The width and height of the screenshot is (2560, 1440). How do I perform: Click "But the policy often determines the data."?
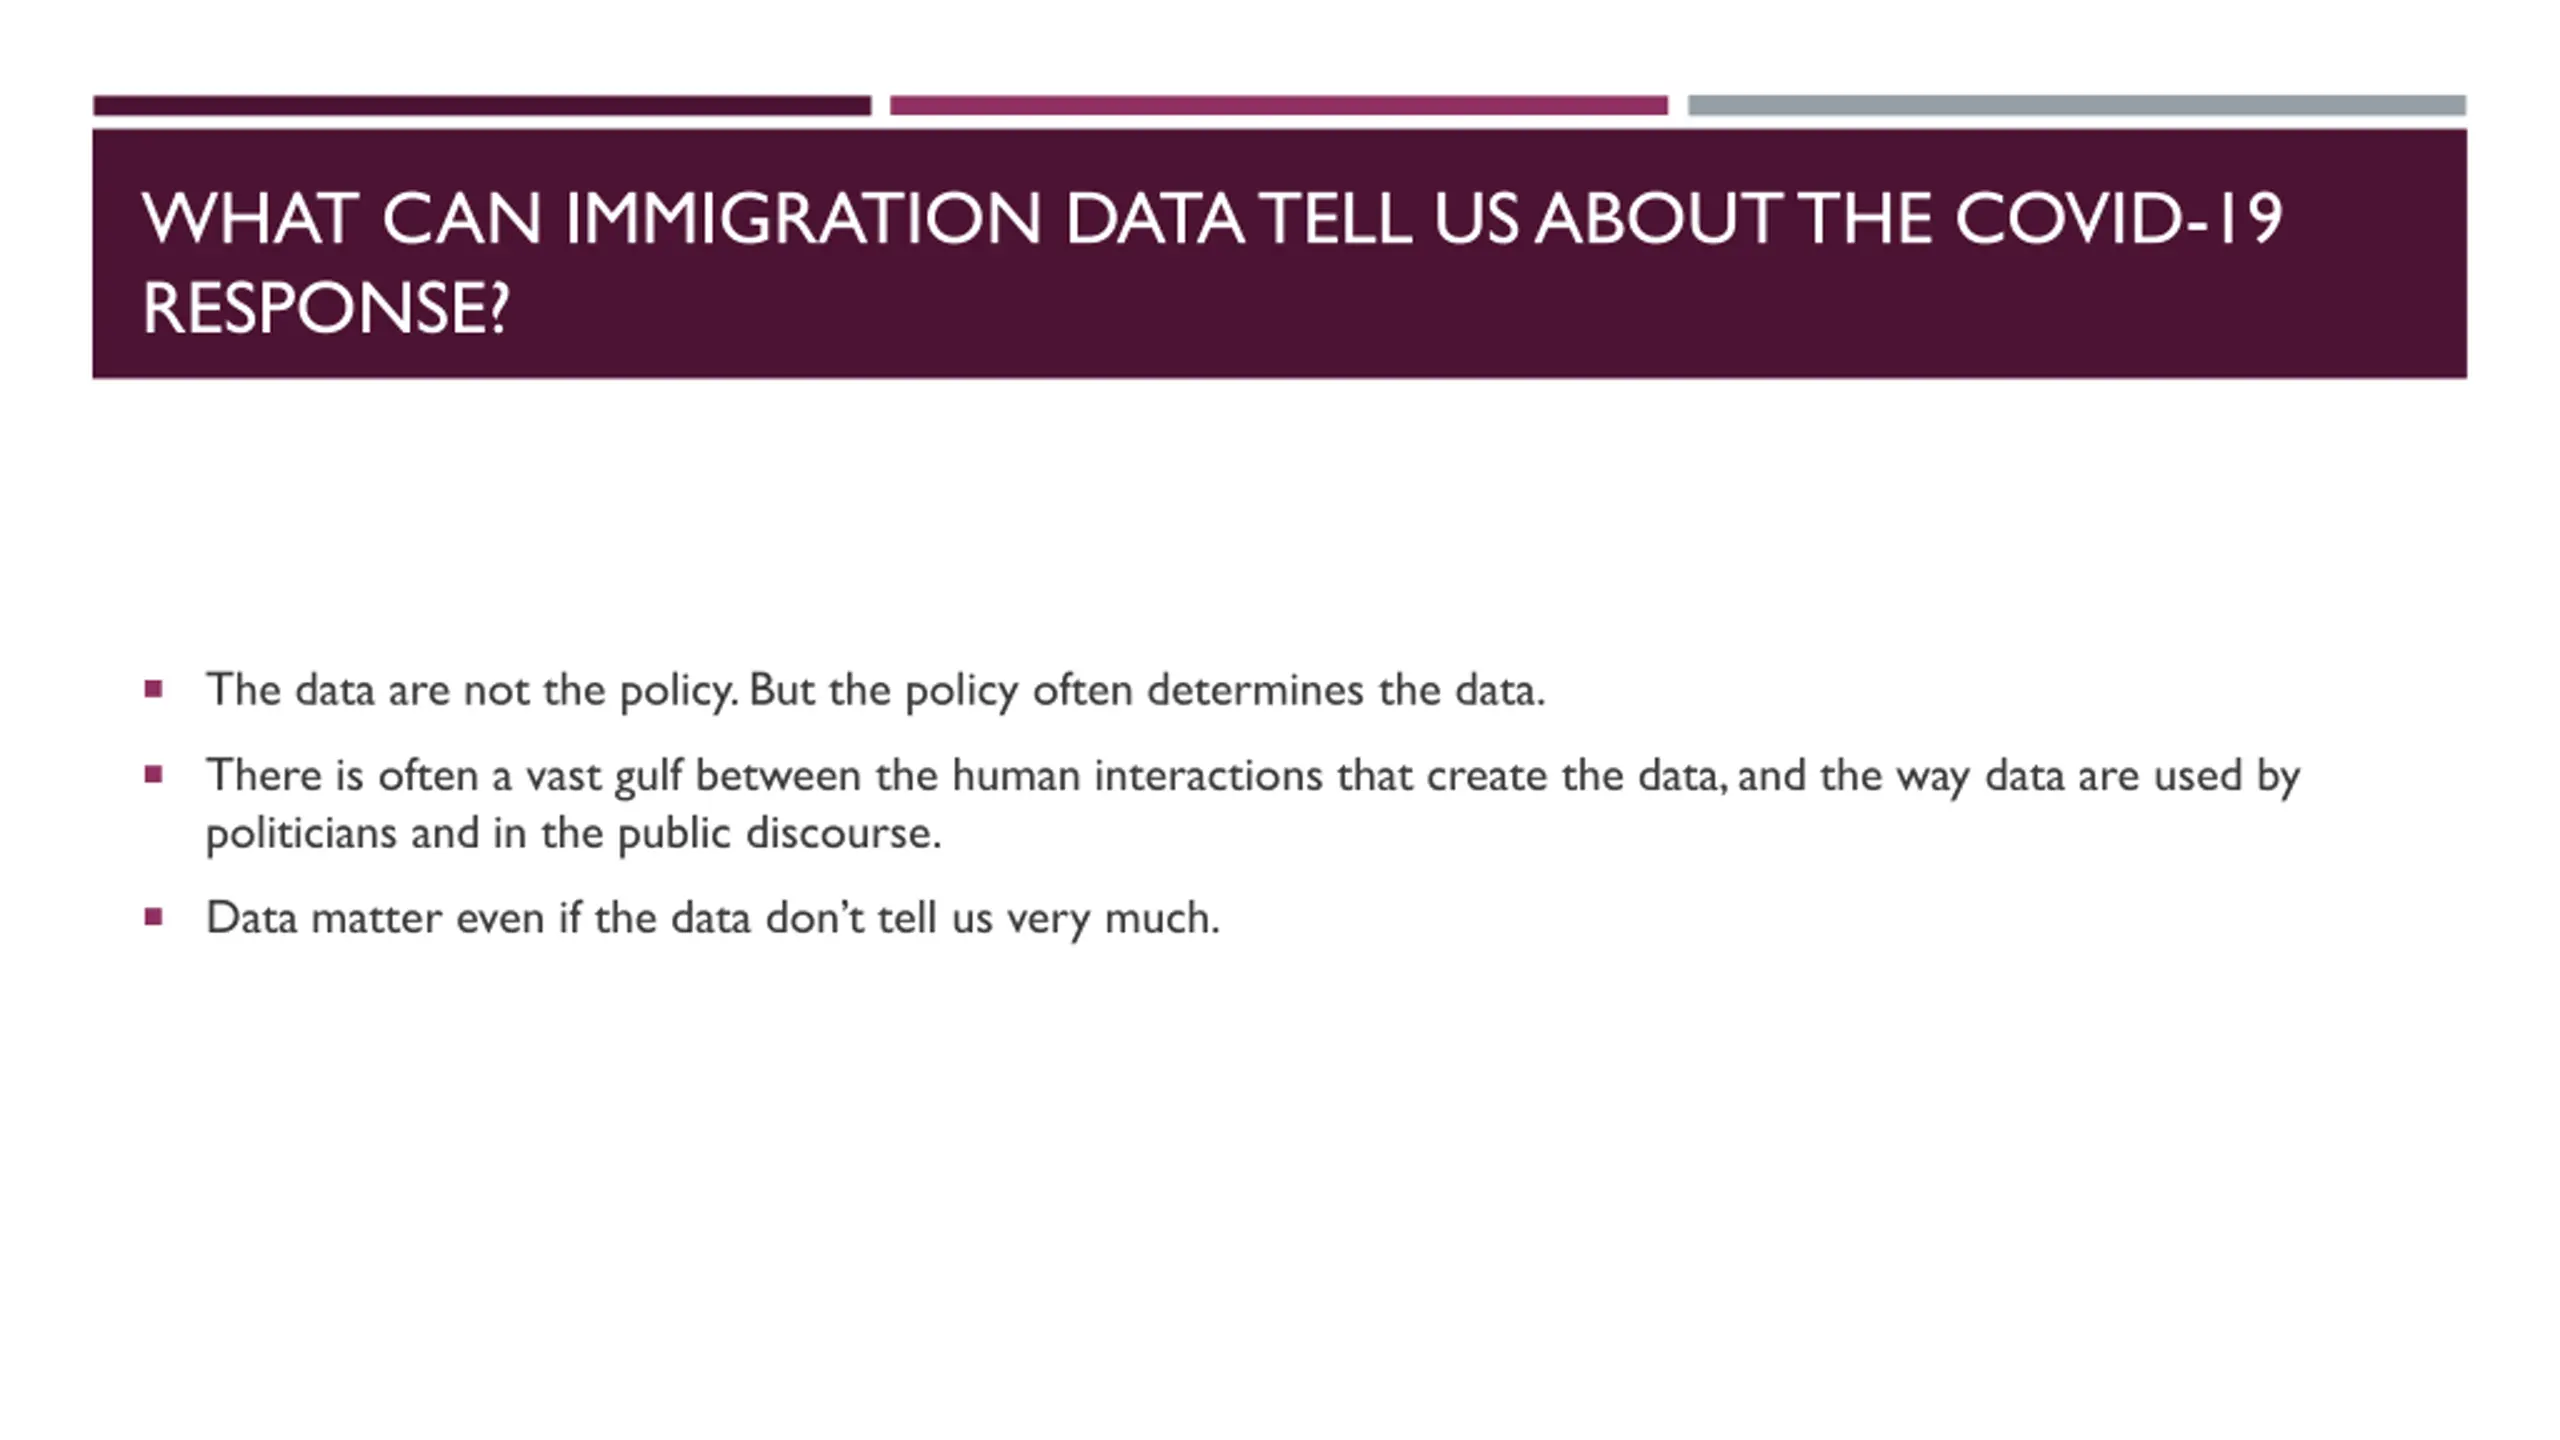1146,690
